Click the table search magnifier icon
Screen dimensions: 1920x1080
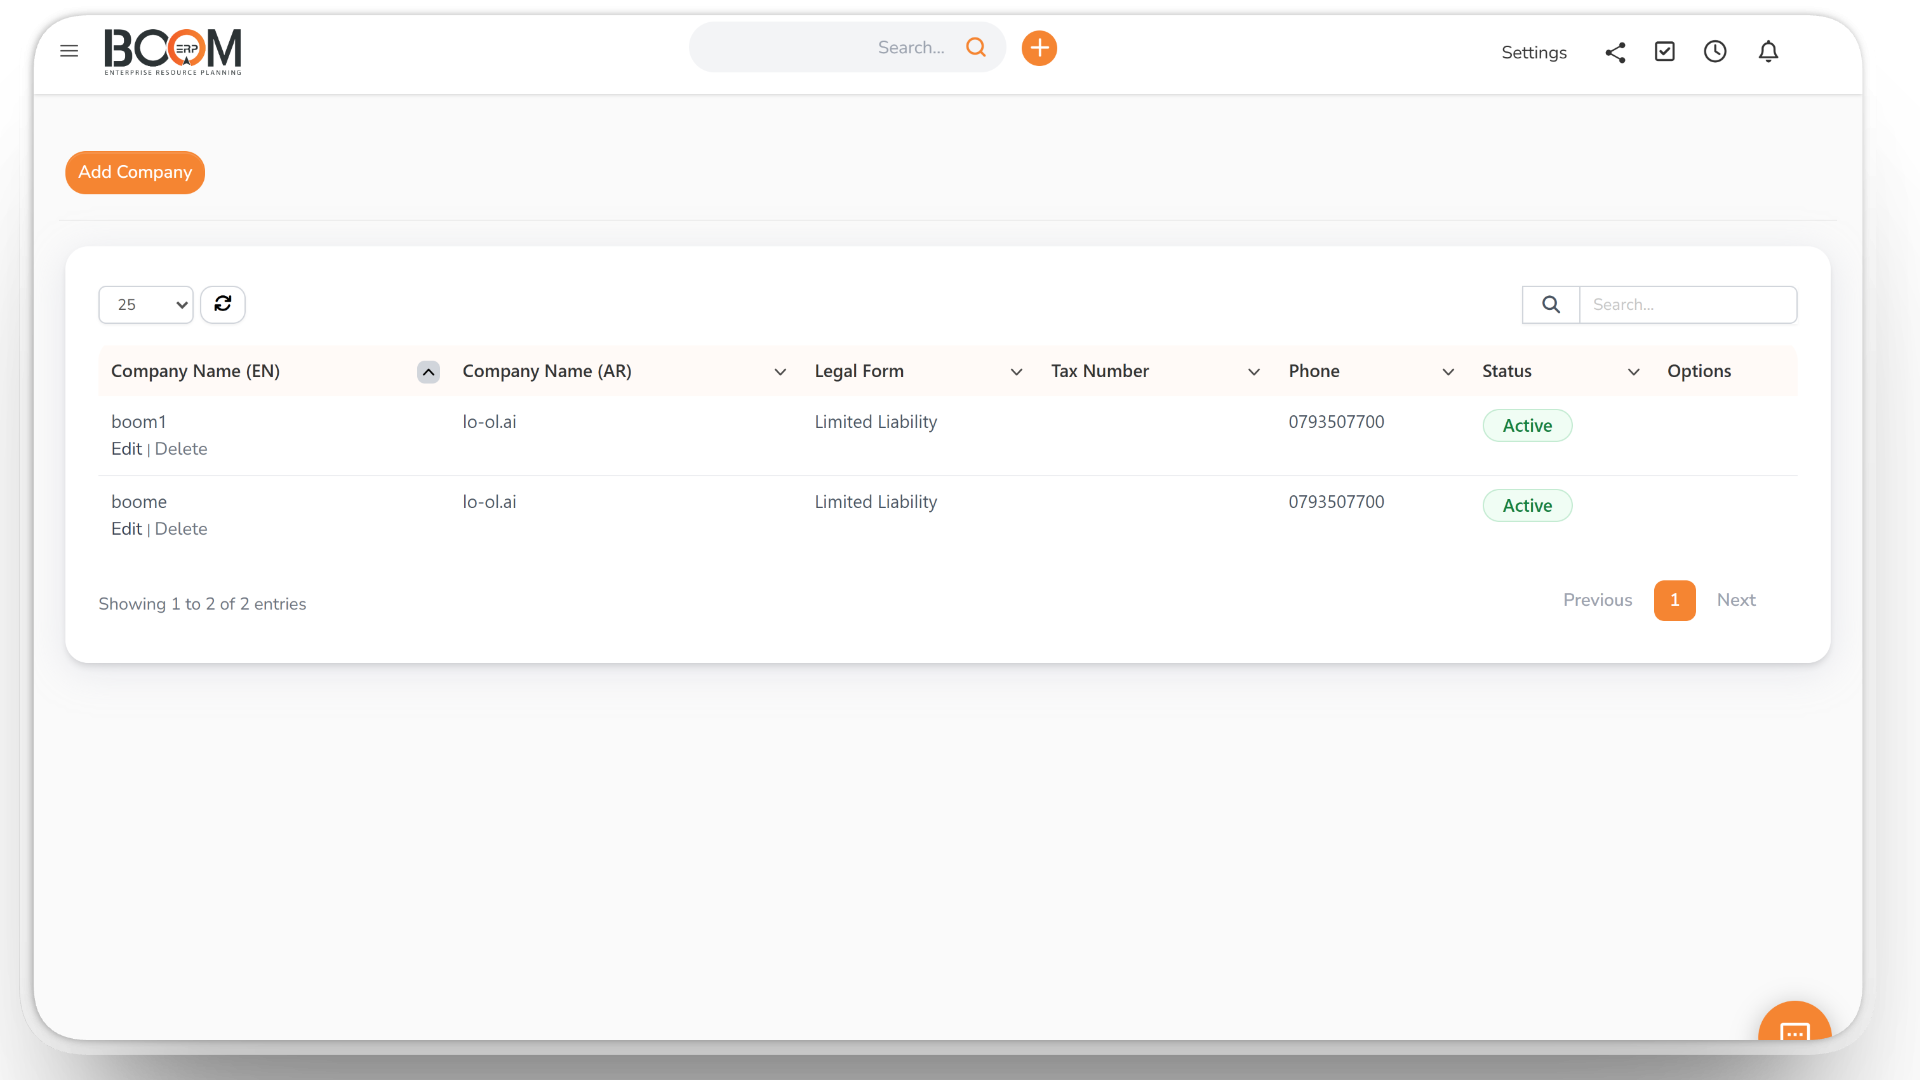tap(1551, 305)
